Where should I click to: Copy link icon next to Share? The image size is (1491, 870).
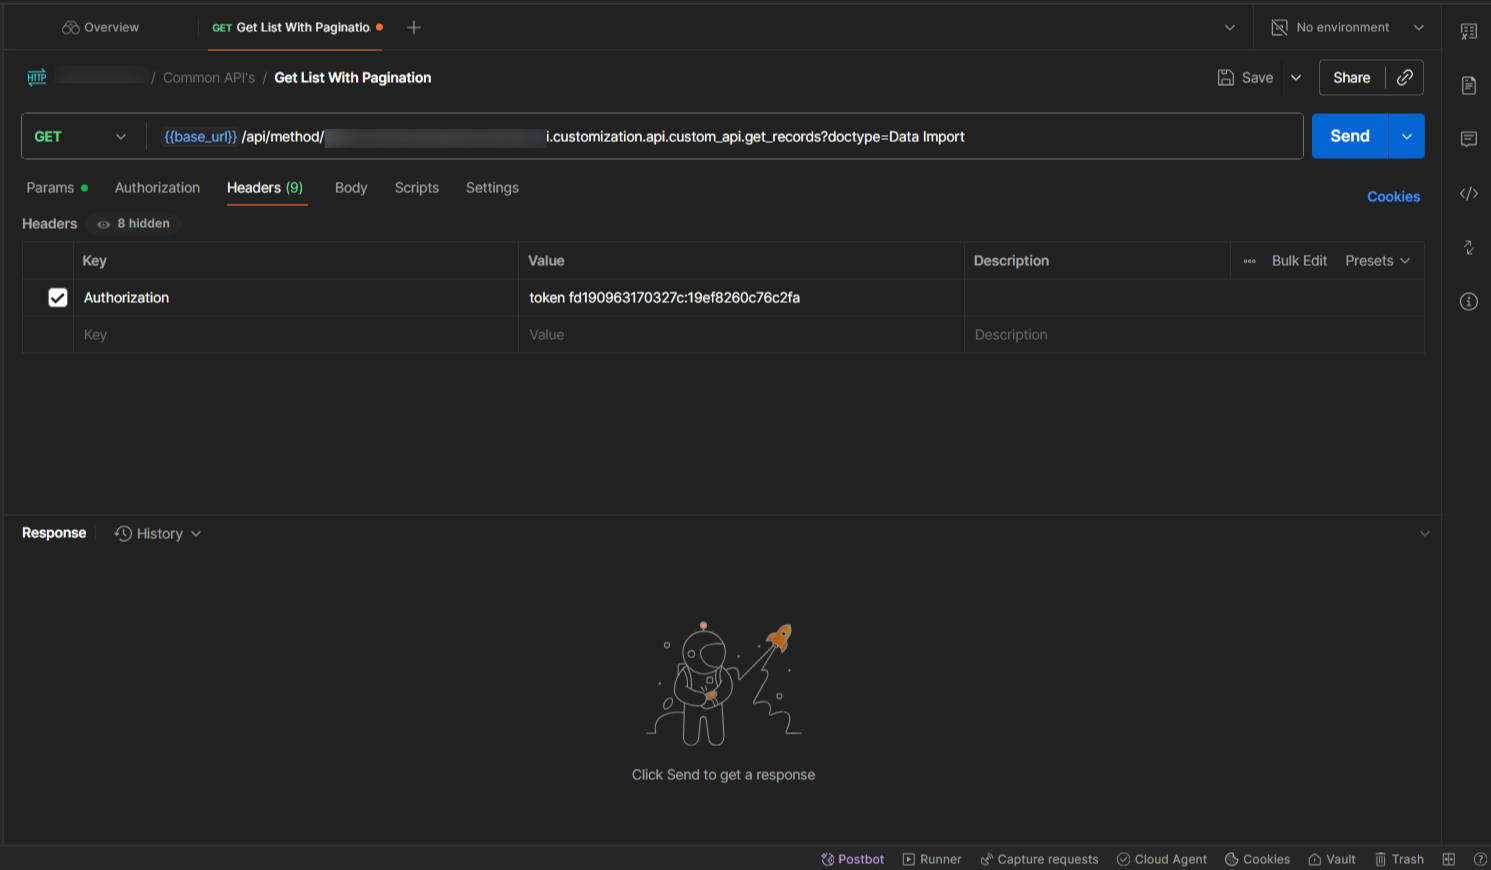(1405, 77)
